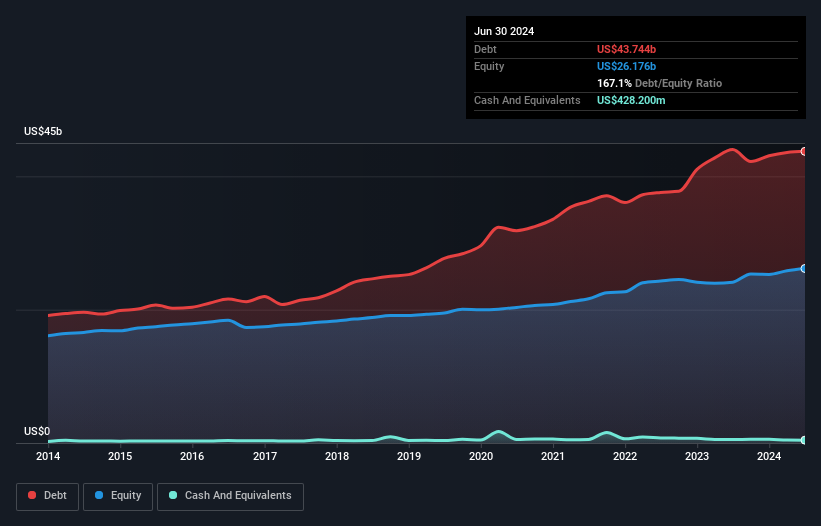Viewport: 821px width, 526px height.
Task: Click the red Debt legend dot
Action: coord(32,495)
